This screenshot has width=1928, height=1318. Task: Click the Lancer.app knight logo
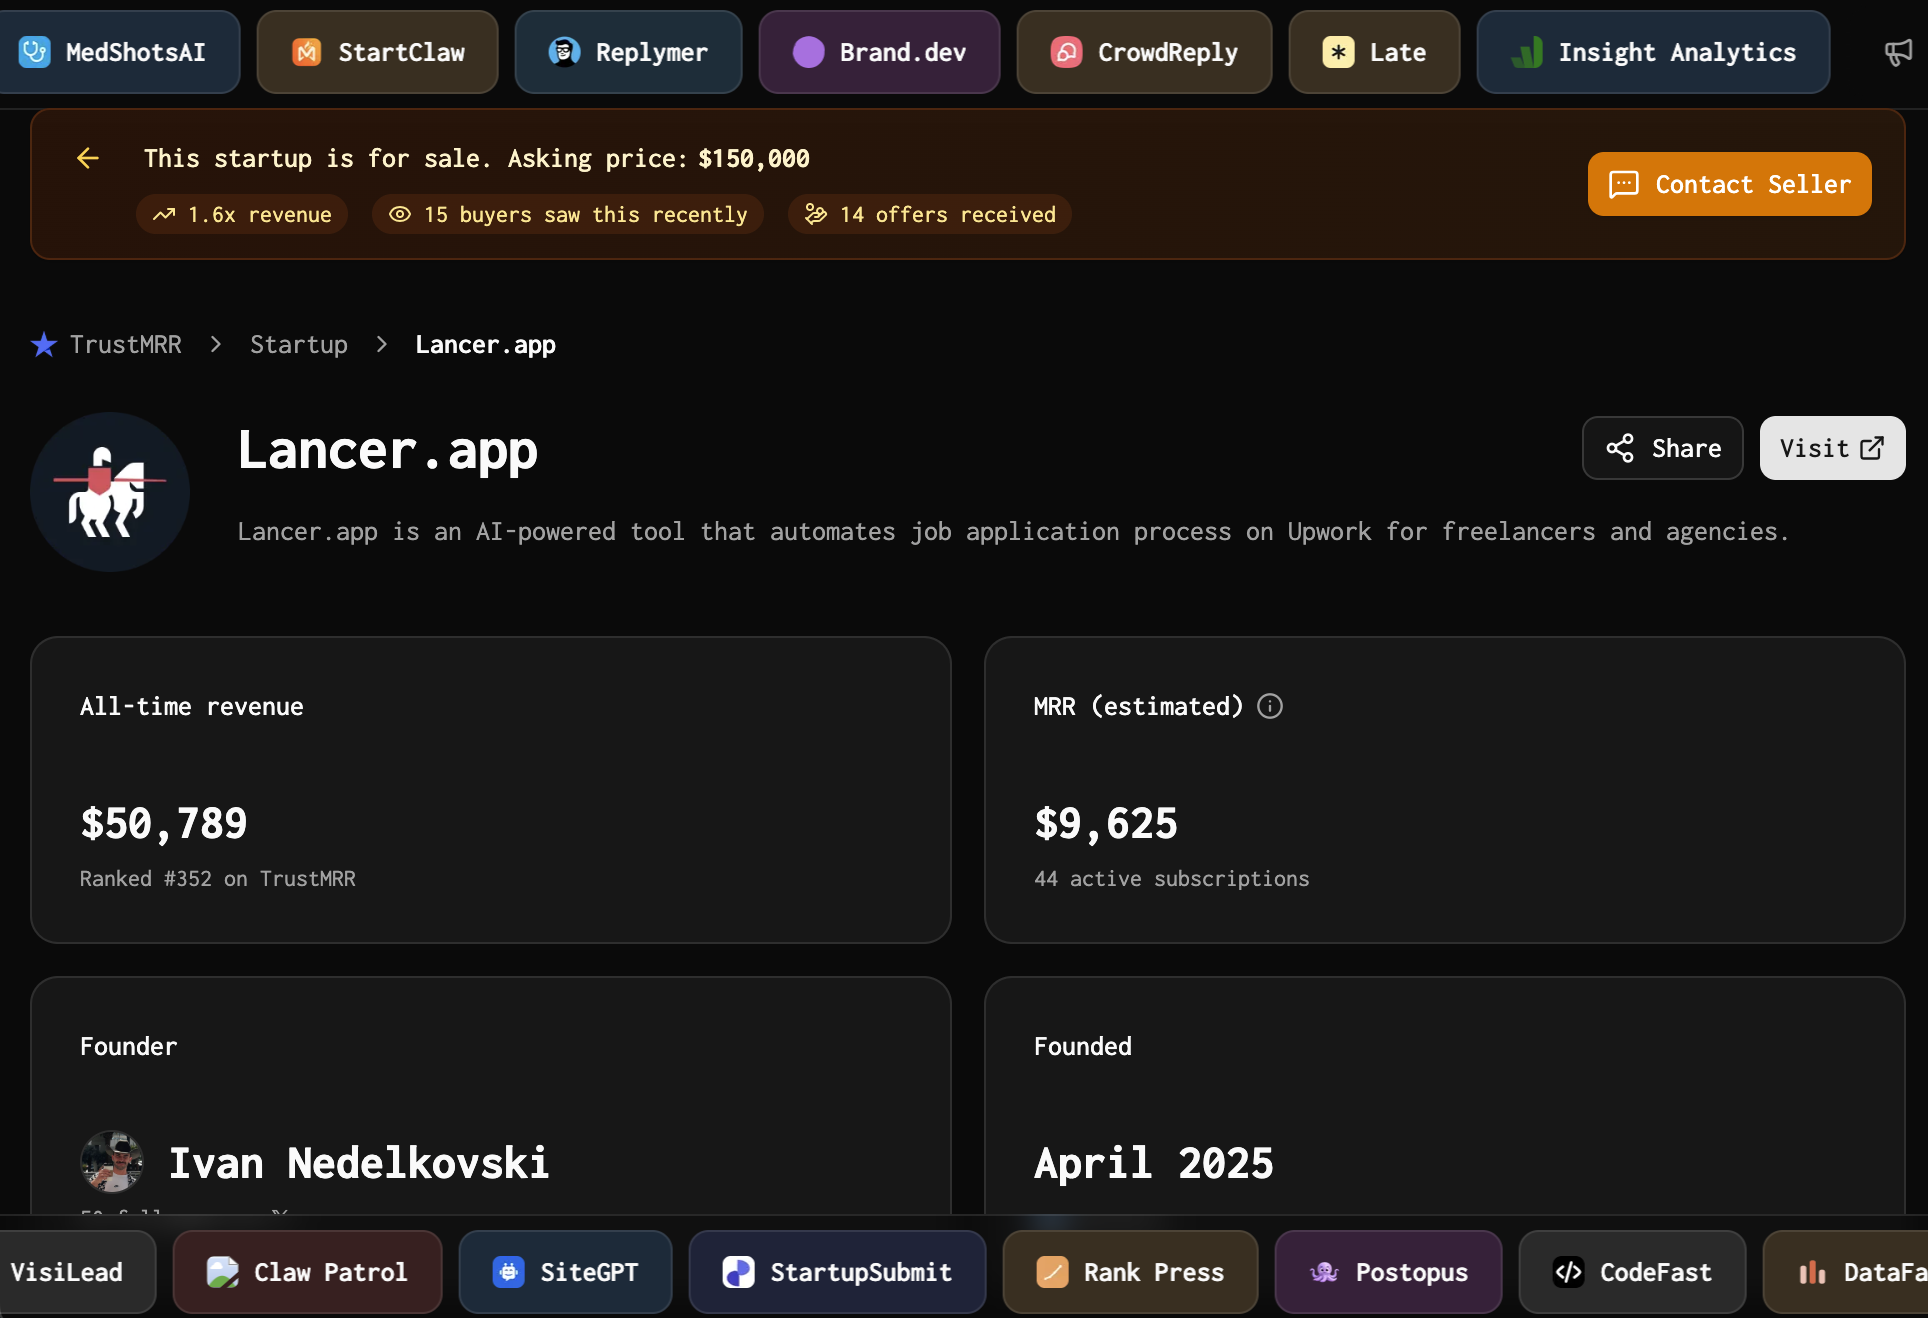[110, 492]
